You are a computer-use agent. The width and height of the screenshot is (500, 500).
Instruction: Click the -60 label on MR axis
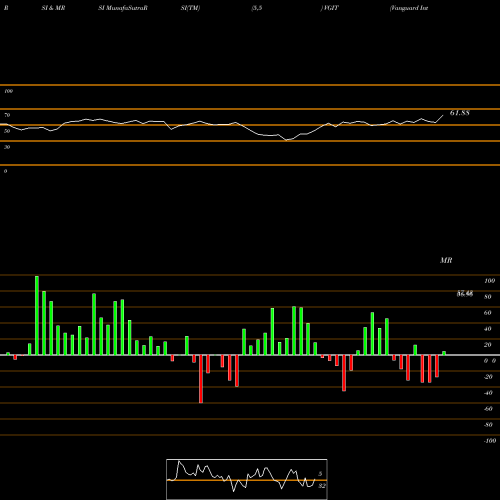(488, 409)
